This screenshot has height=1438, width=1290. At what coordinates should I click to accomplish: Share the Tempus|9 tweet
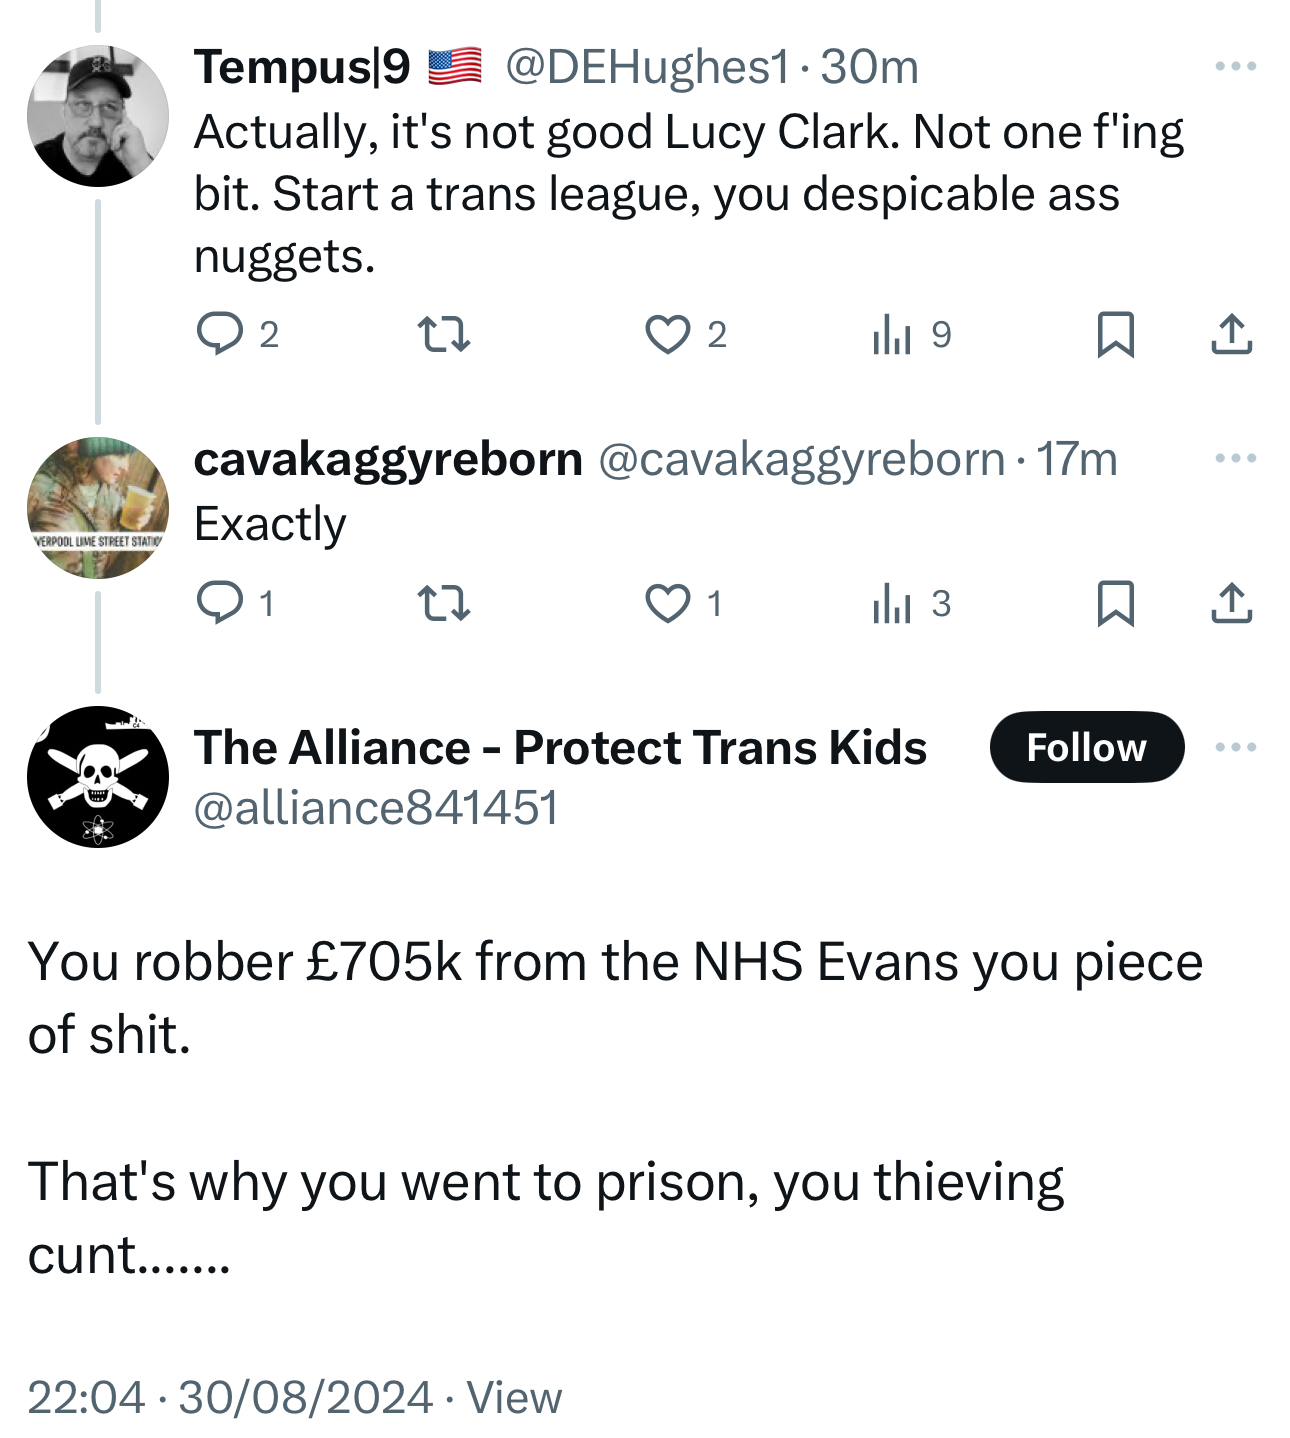tap(1231, 334)
